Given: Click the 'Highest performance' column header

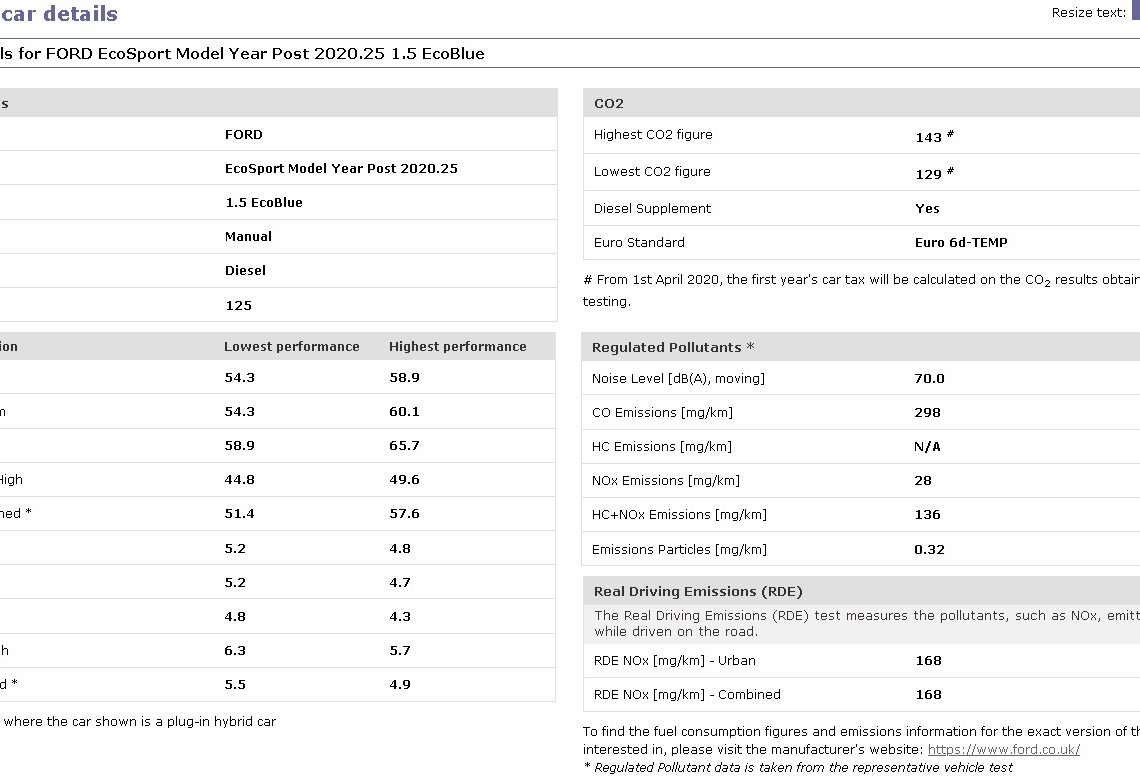Looking at the screenshot, I should click(457, 346).
